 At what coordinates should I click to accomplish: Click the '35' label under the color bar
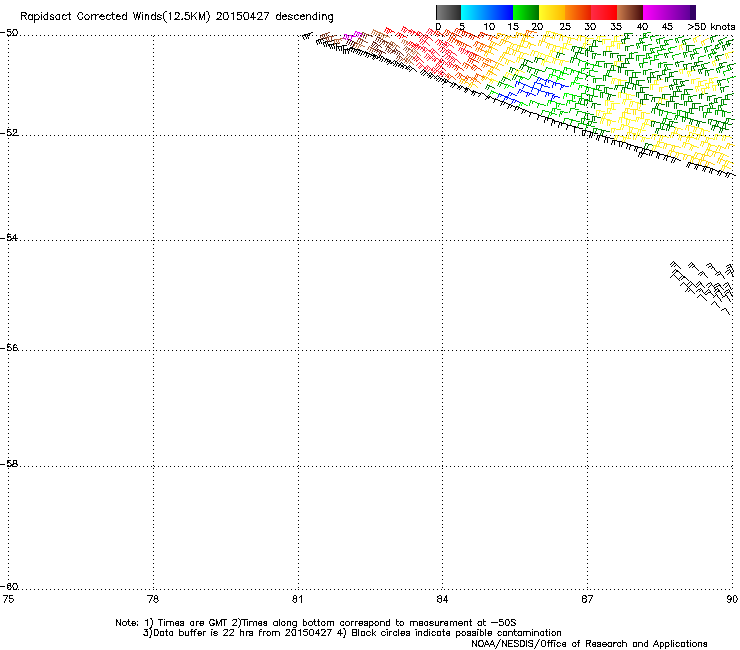pyautogui.click(x=616, y=27)
